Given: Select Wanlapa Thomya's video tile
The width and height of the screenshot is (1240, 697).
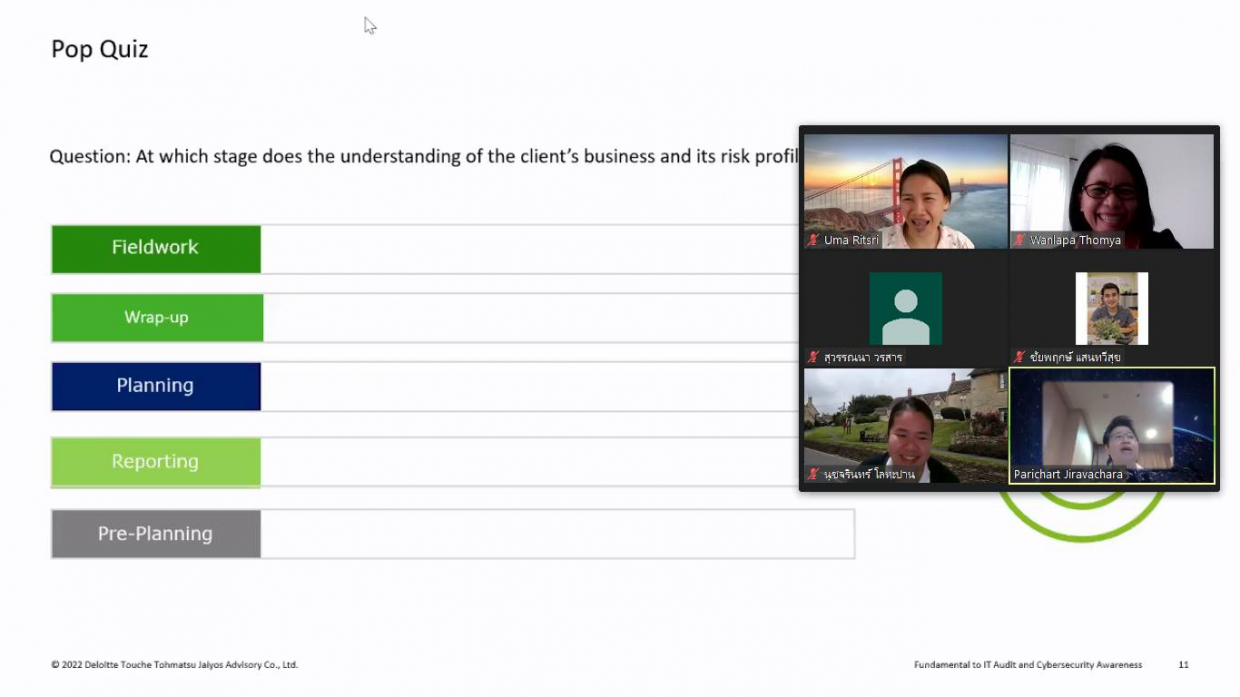Looking at the screenshot, I should [x=1111, y=190].
